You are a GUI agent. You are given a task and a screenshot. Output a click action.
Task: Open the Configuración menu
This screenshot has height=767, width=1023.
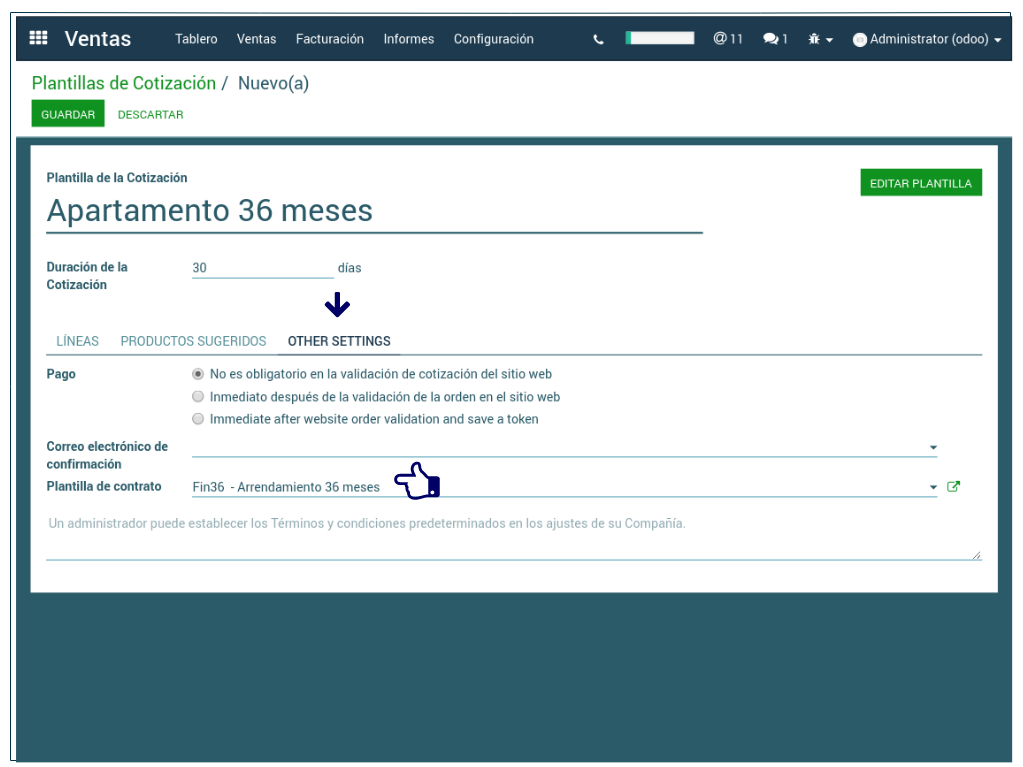(493, 39)
